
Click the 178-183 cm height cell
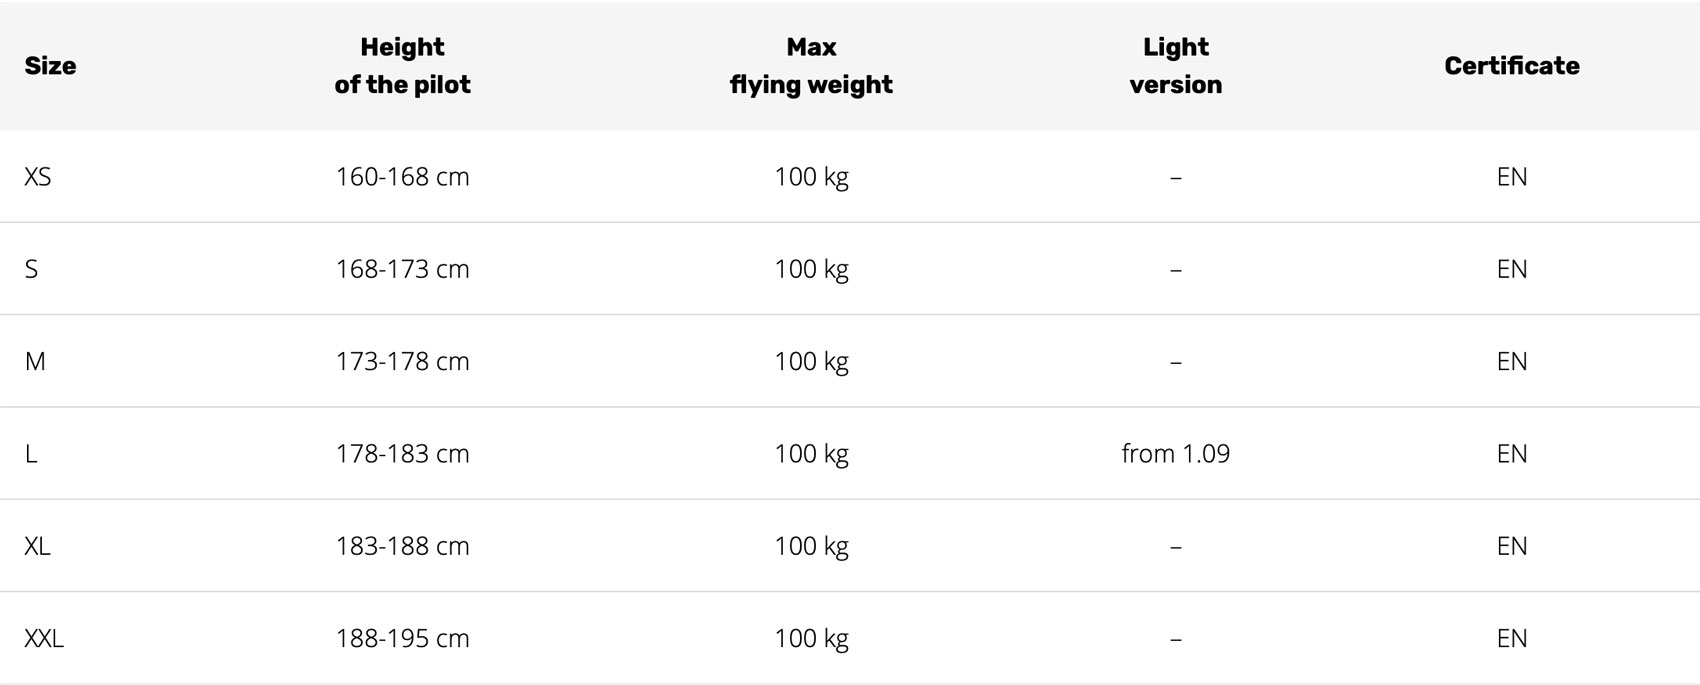click(x=402, y=454)
